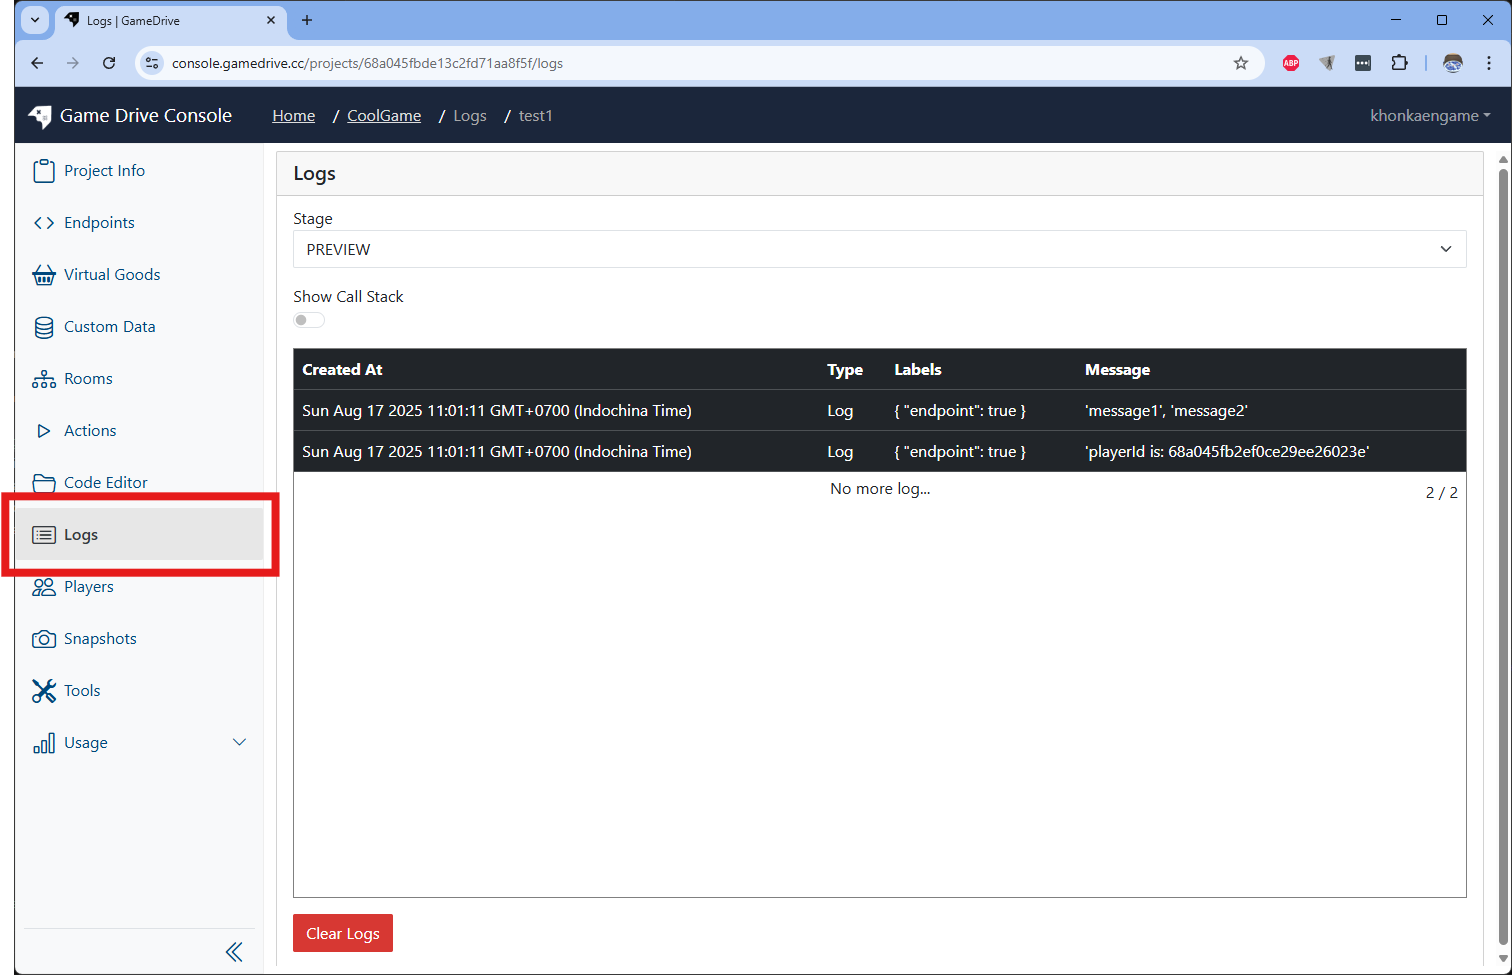Collapse the sidebar with double chevron
This screenshot has width=1512, height=975.
[x=234, y=952]
